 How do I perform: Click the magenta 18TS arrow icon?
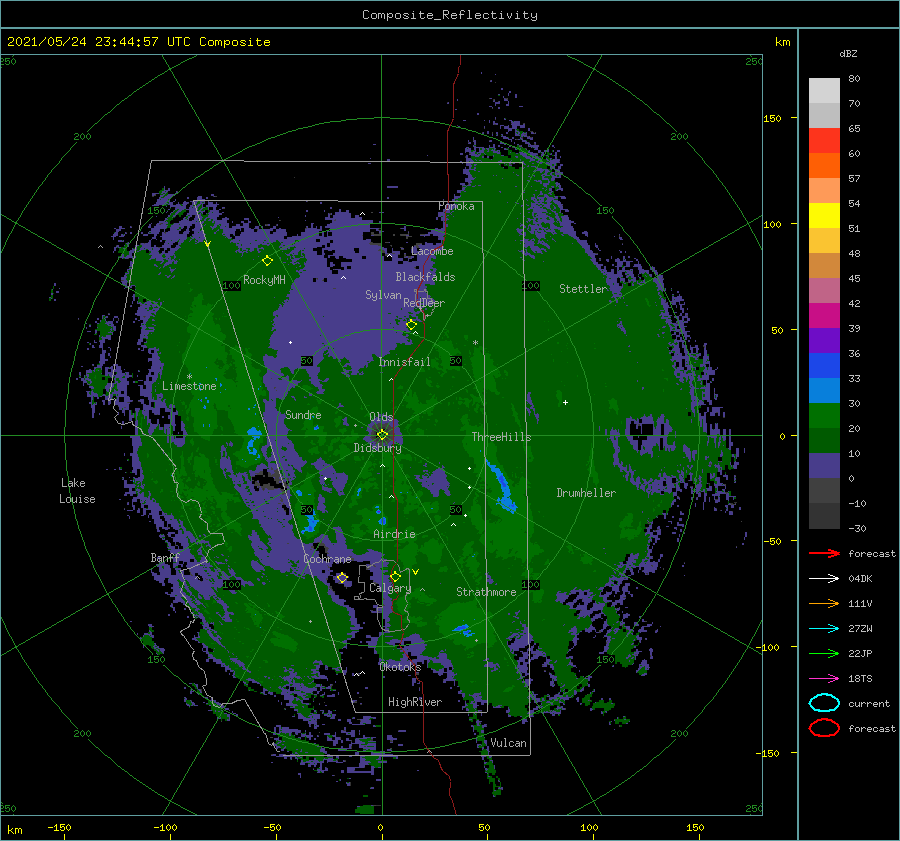click(x=824, y=679)
